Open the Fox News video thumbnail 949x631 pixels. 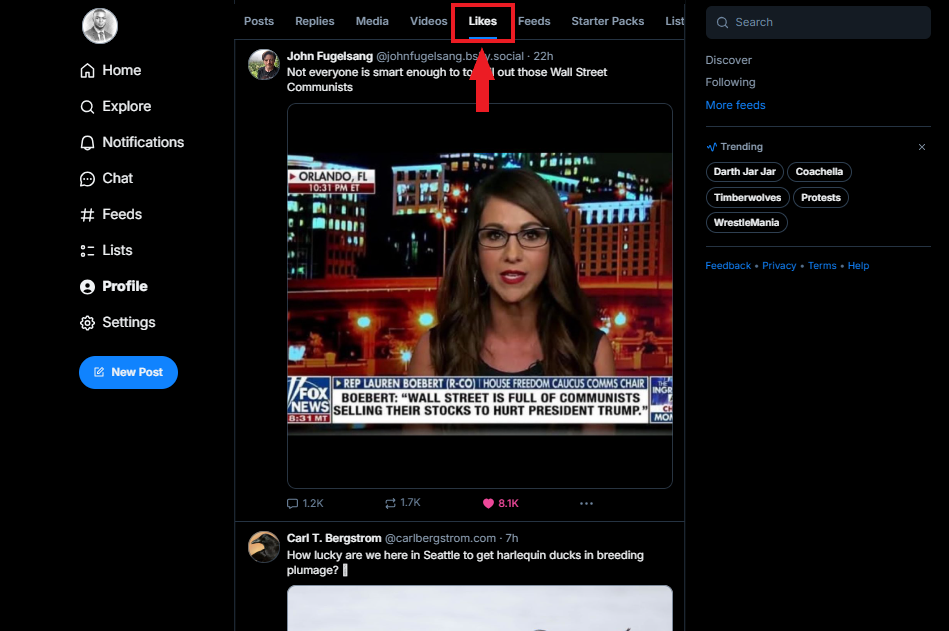[480, 296]
